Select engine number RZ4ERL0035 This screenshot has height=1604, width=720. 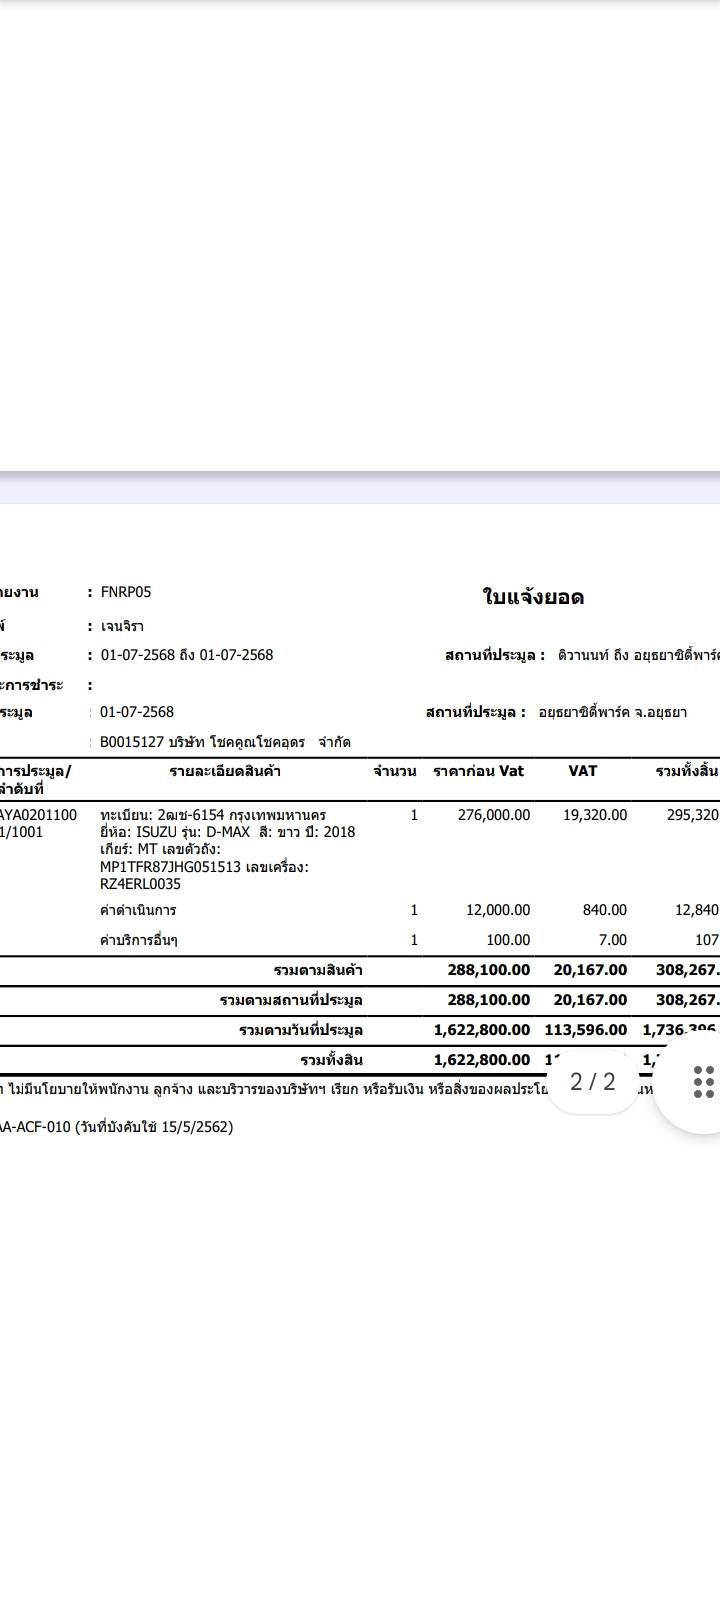[140, 884]
